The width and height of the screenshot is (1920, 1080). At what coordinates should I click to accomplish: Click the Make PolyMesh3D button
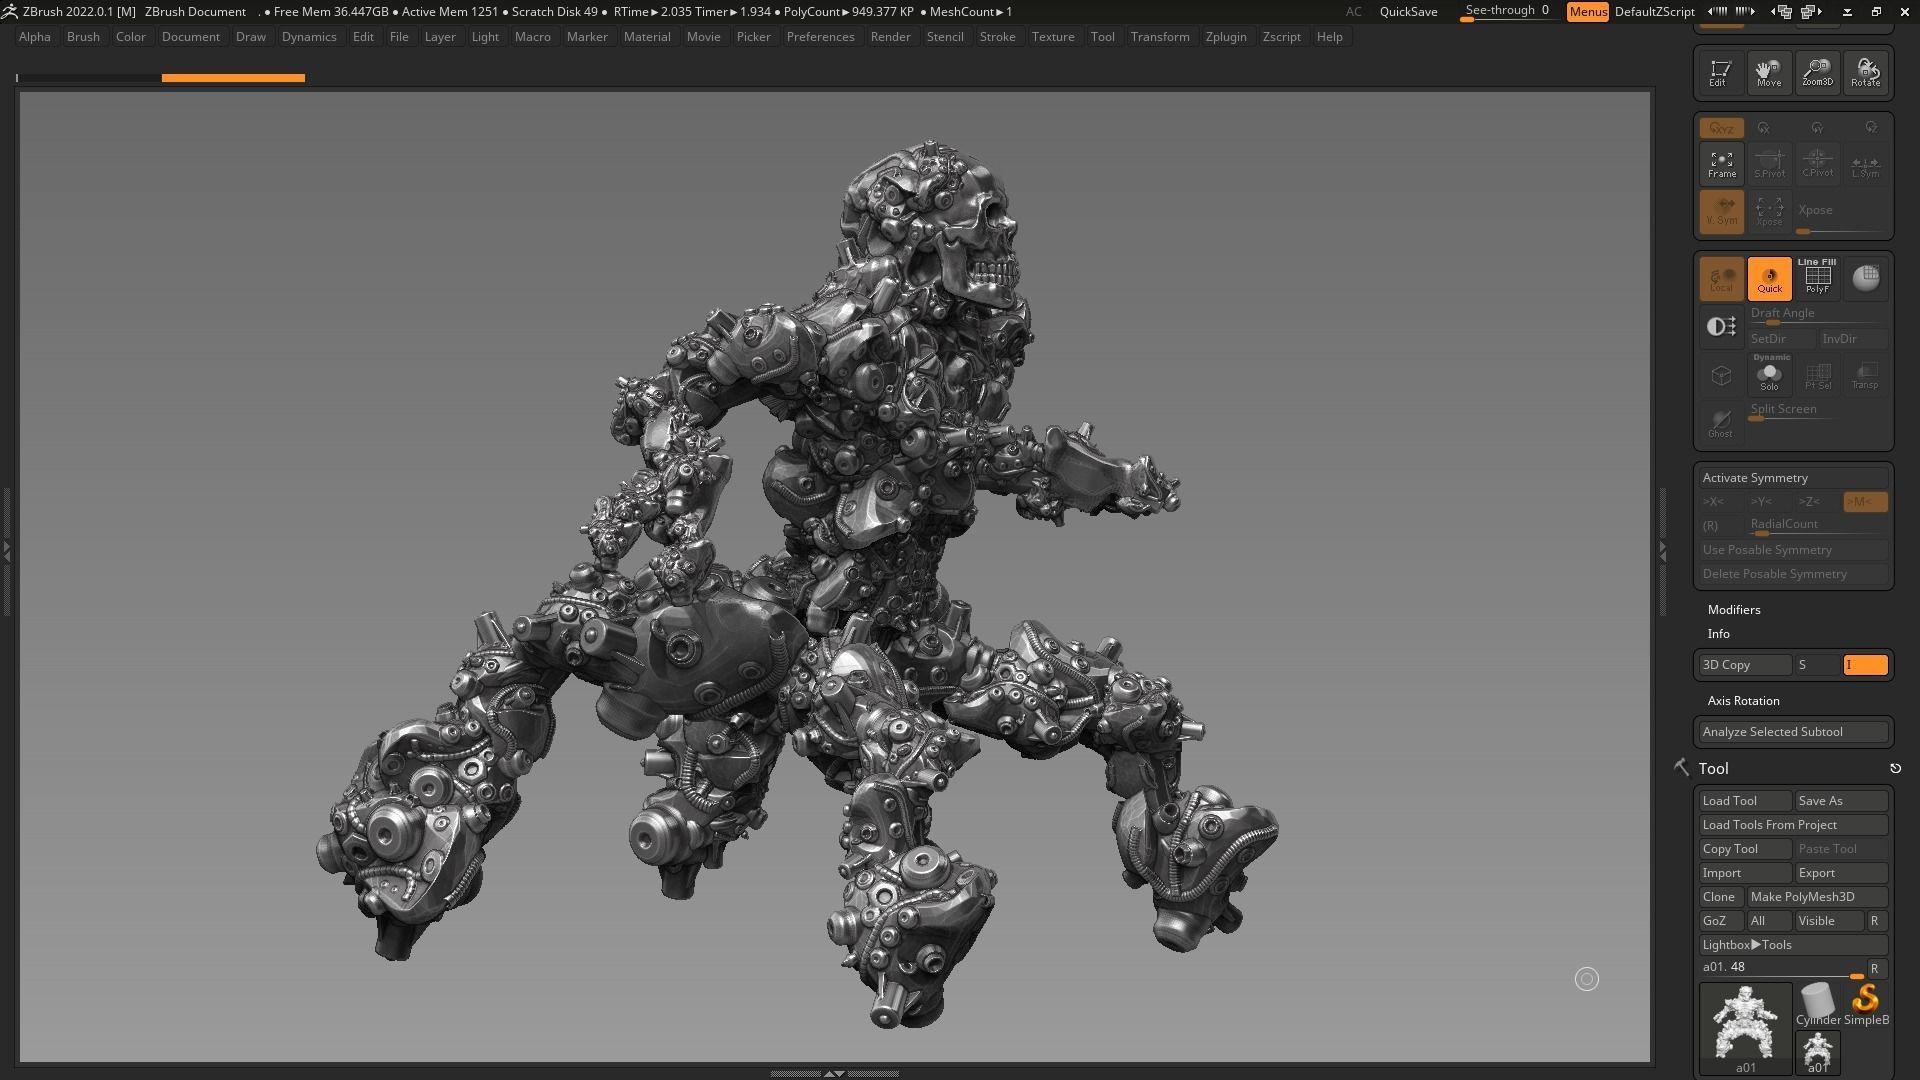(x=1816, y=897)
